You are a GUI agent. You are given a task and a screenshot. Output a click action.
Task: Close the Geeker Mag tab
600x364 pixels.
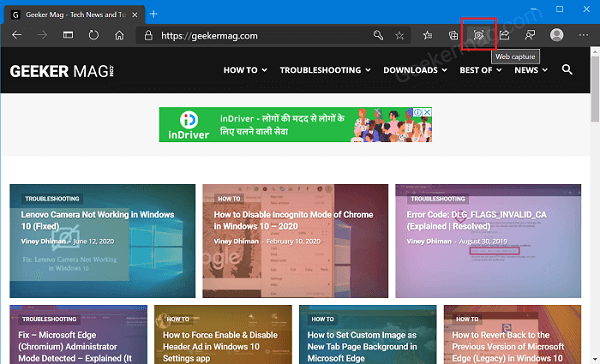click(x=135, y=15)
